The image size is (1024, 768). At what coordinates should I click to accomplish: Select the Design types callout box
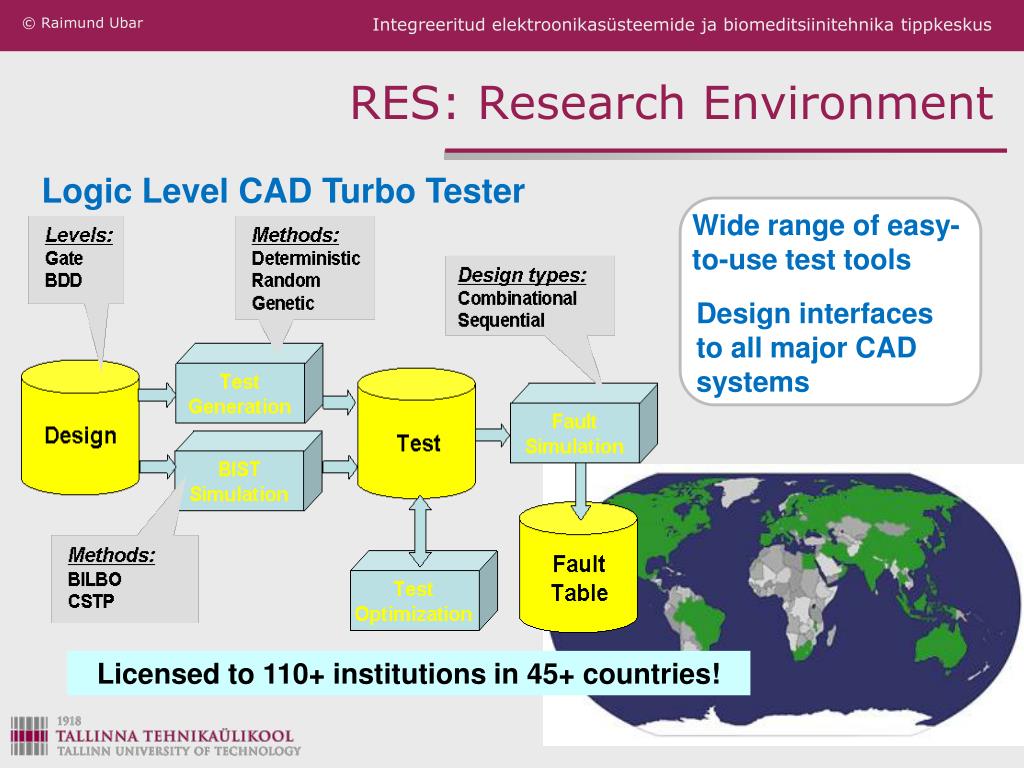pos(529,296)
